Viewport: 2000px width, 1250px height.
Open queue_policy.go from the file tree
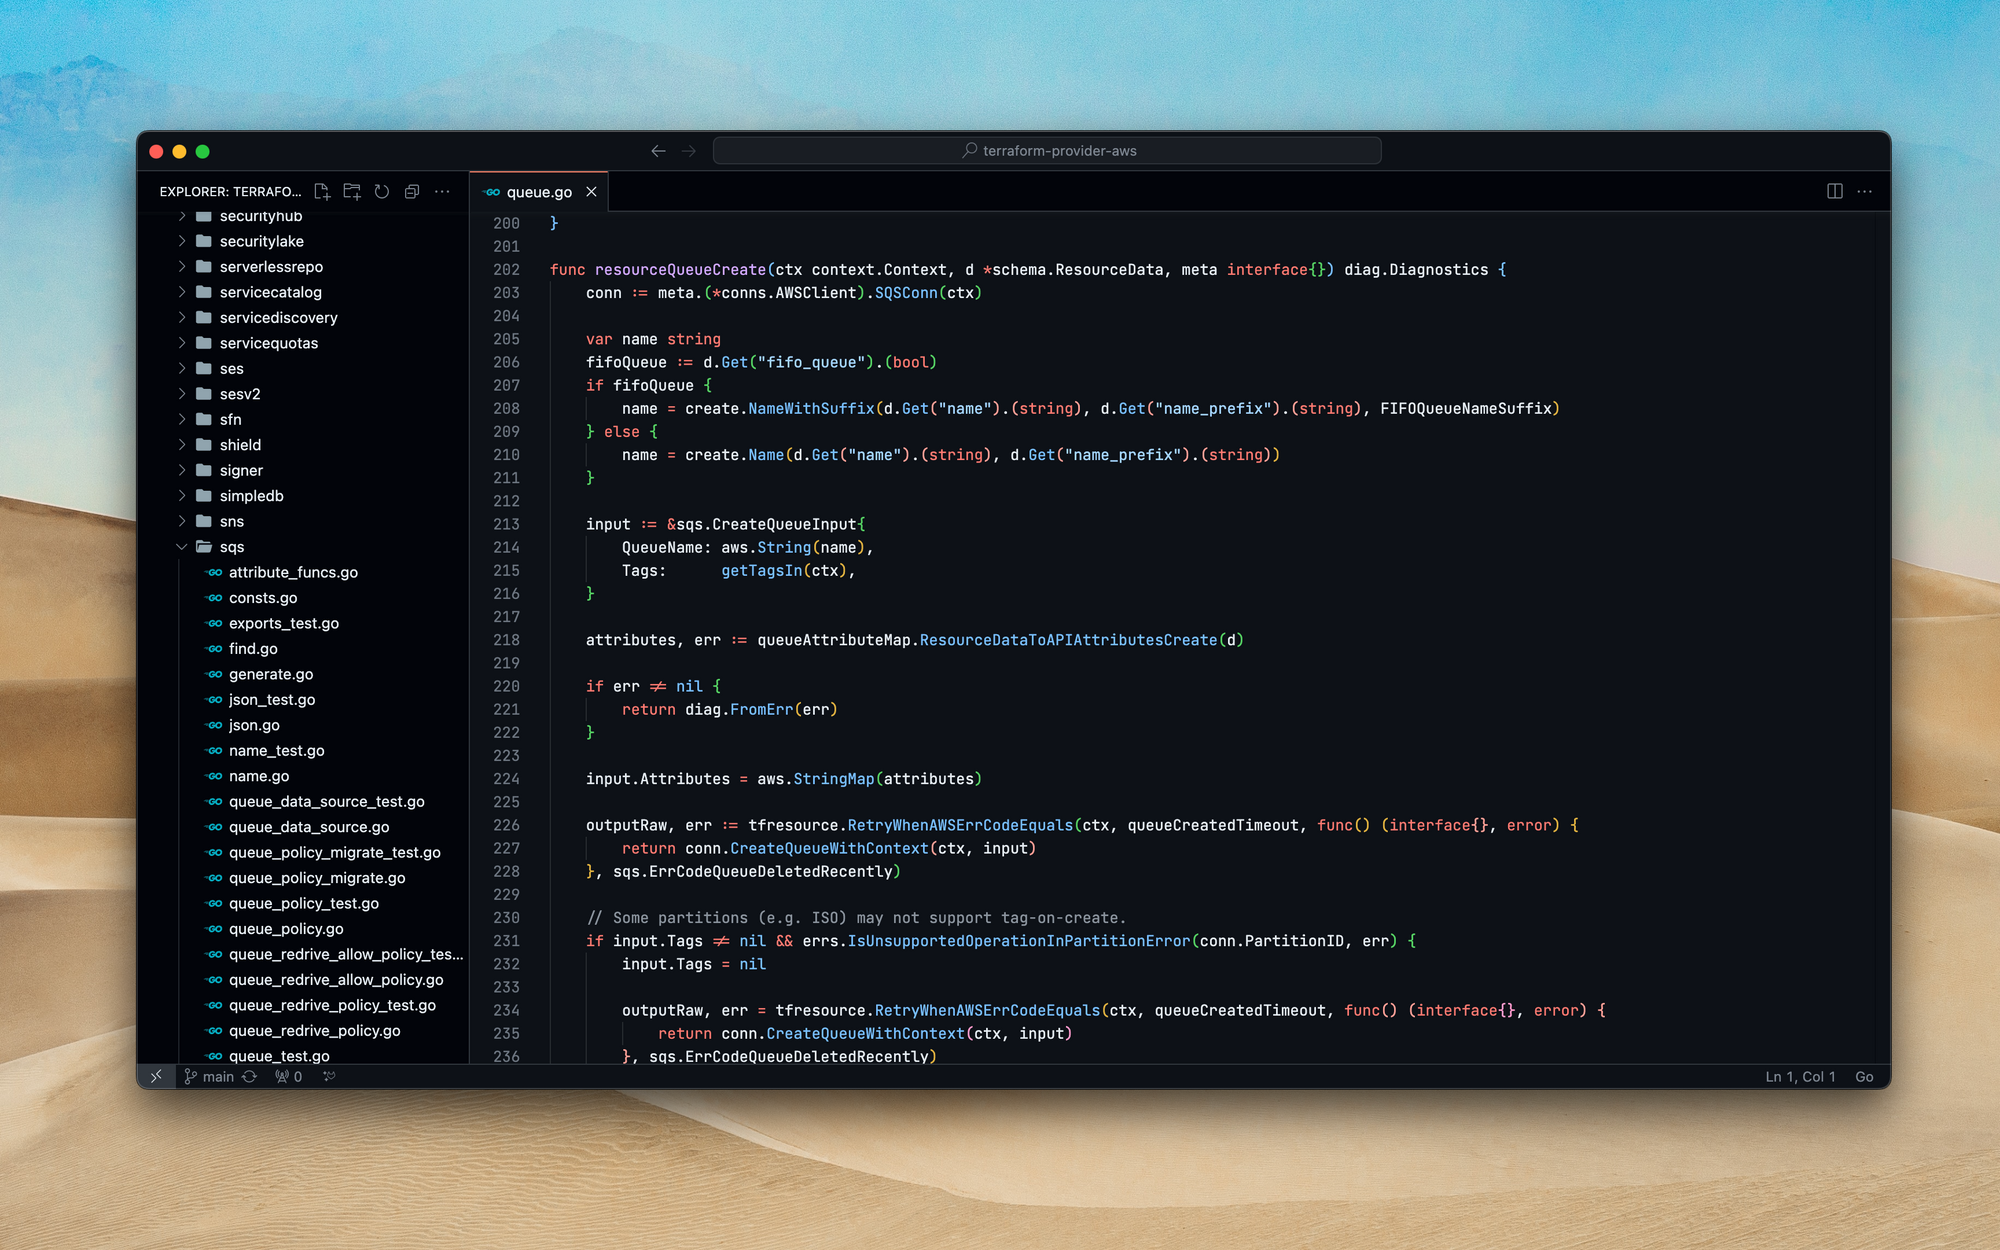pos(286,929)
